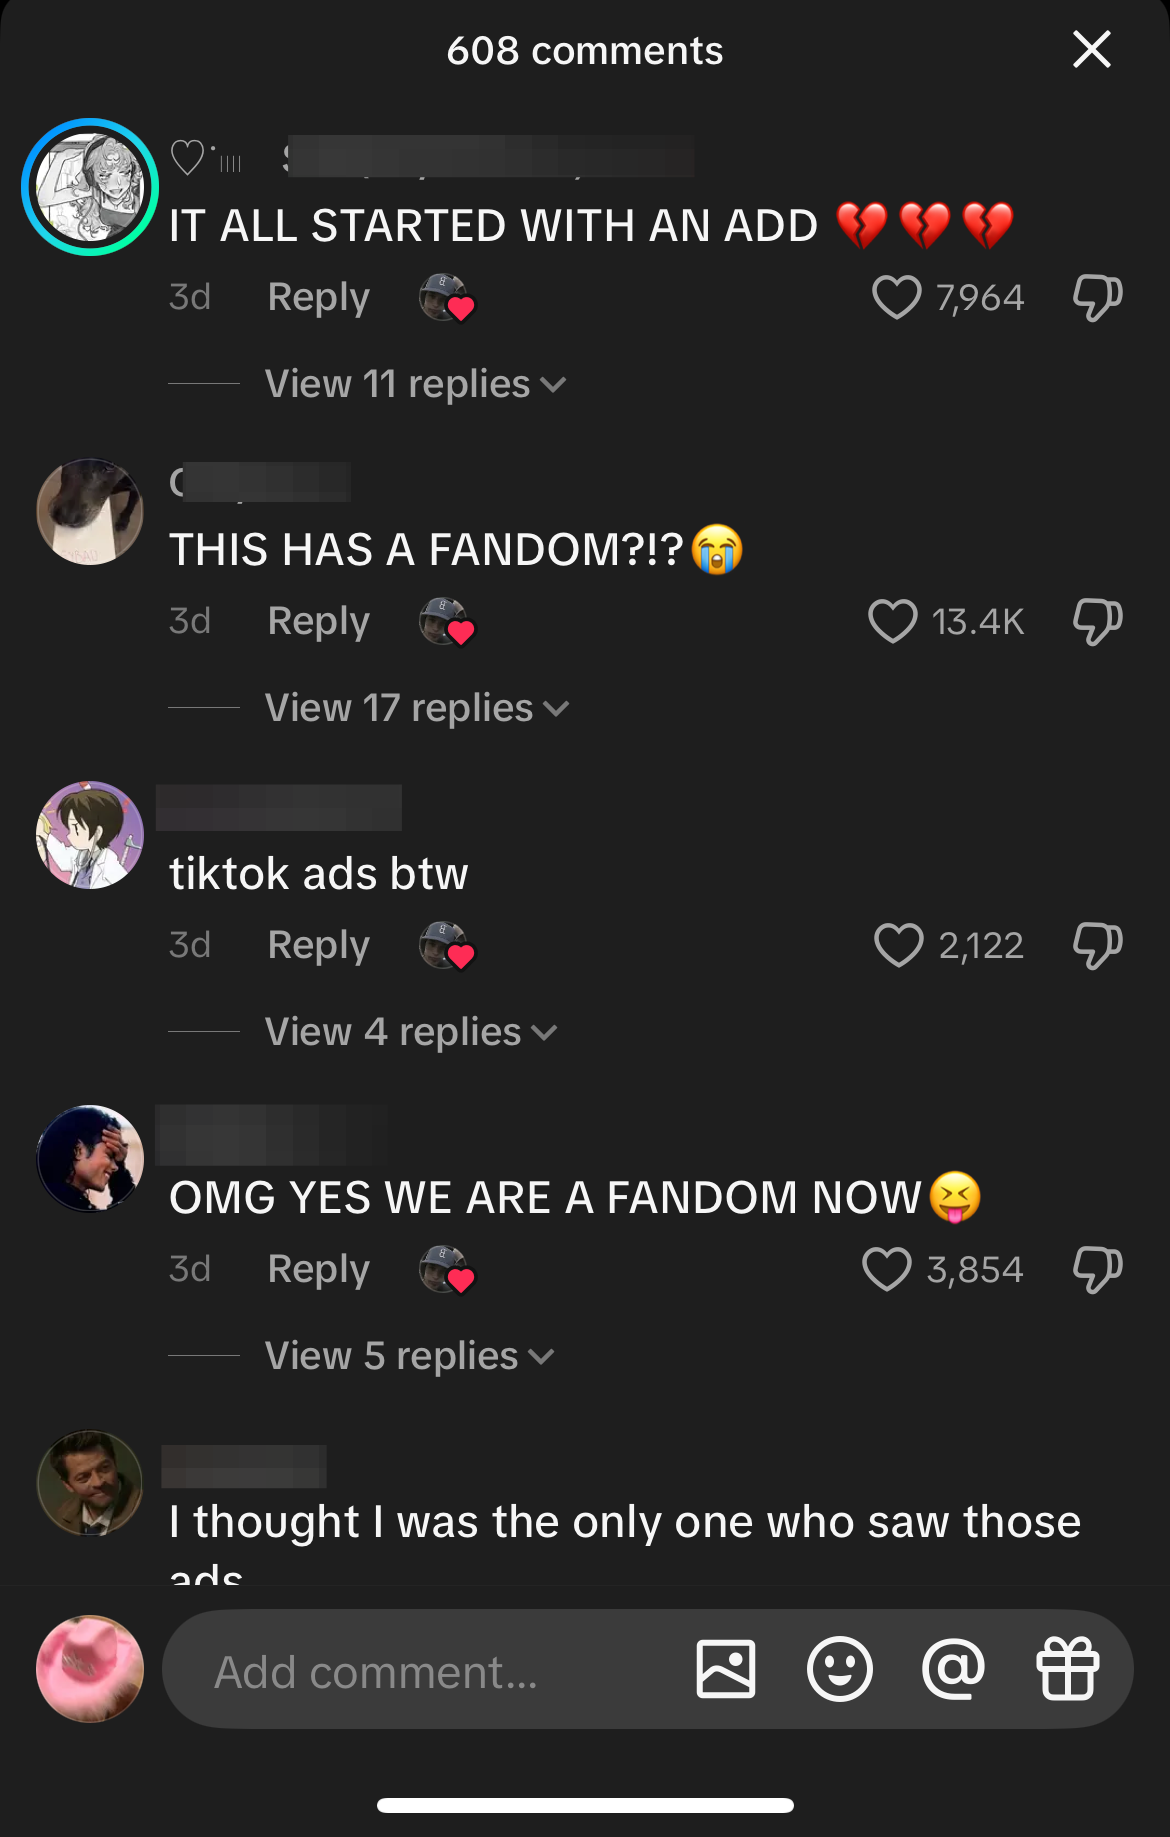Image resolution: width=1170 pixels, height=1837 pixels.
Task: Expand View 17 replies
Action: pyautogui.click(x=417, y=708)
